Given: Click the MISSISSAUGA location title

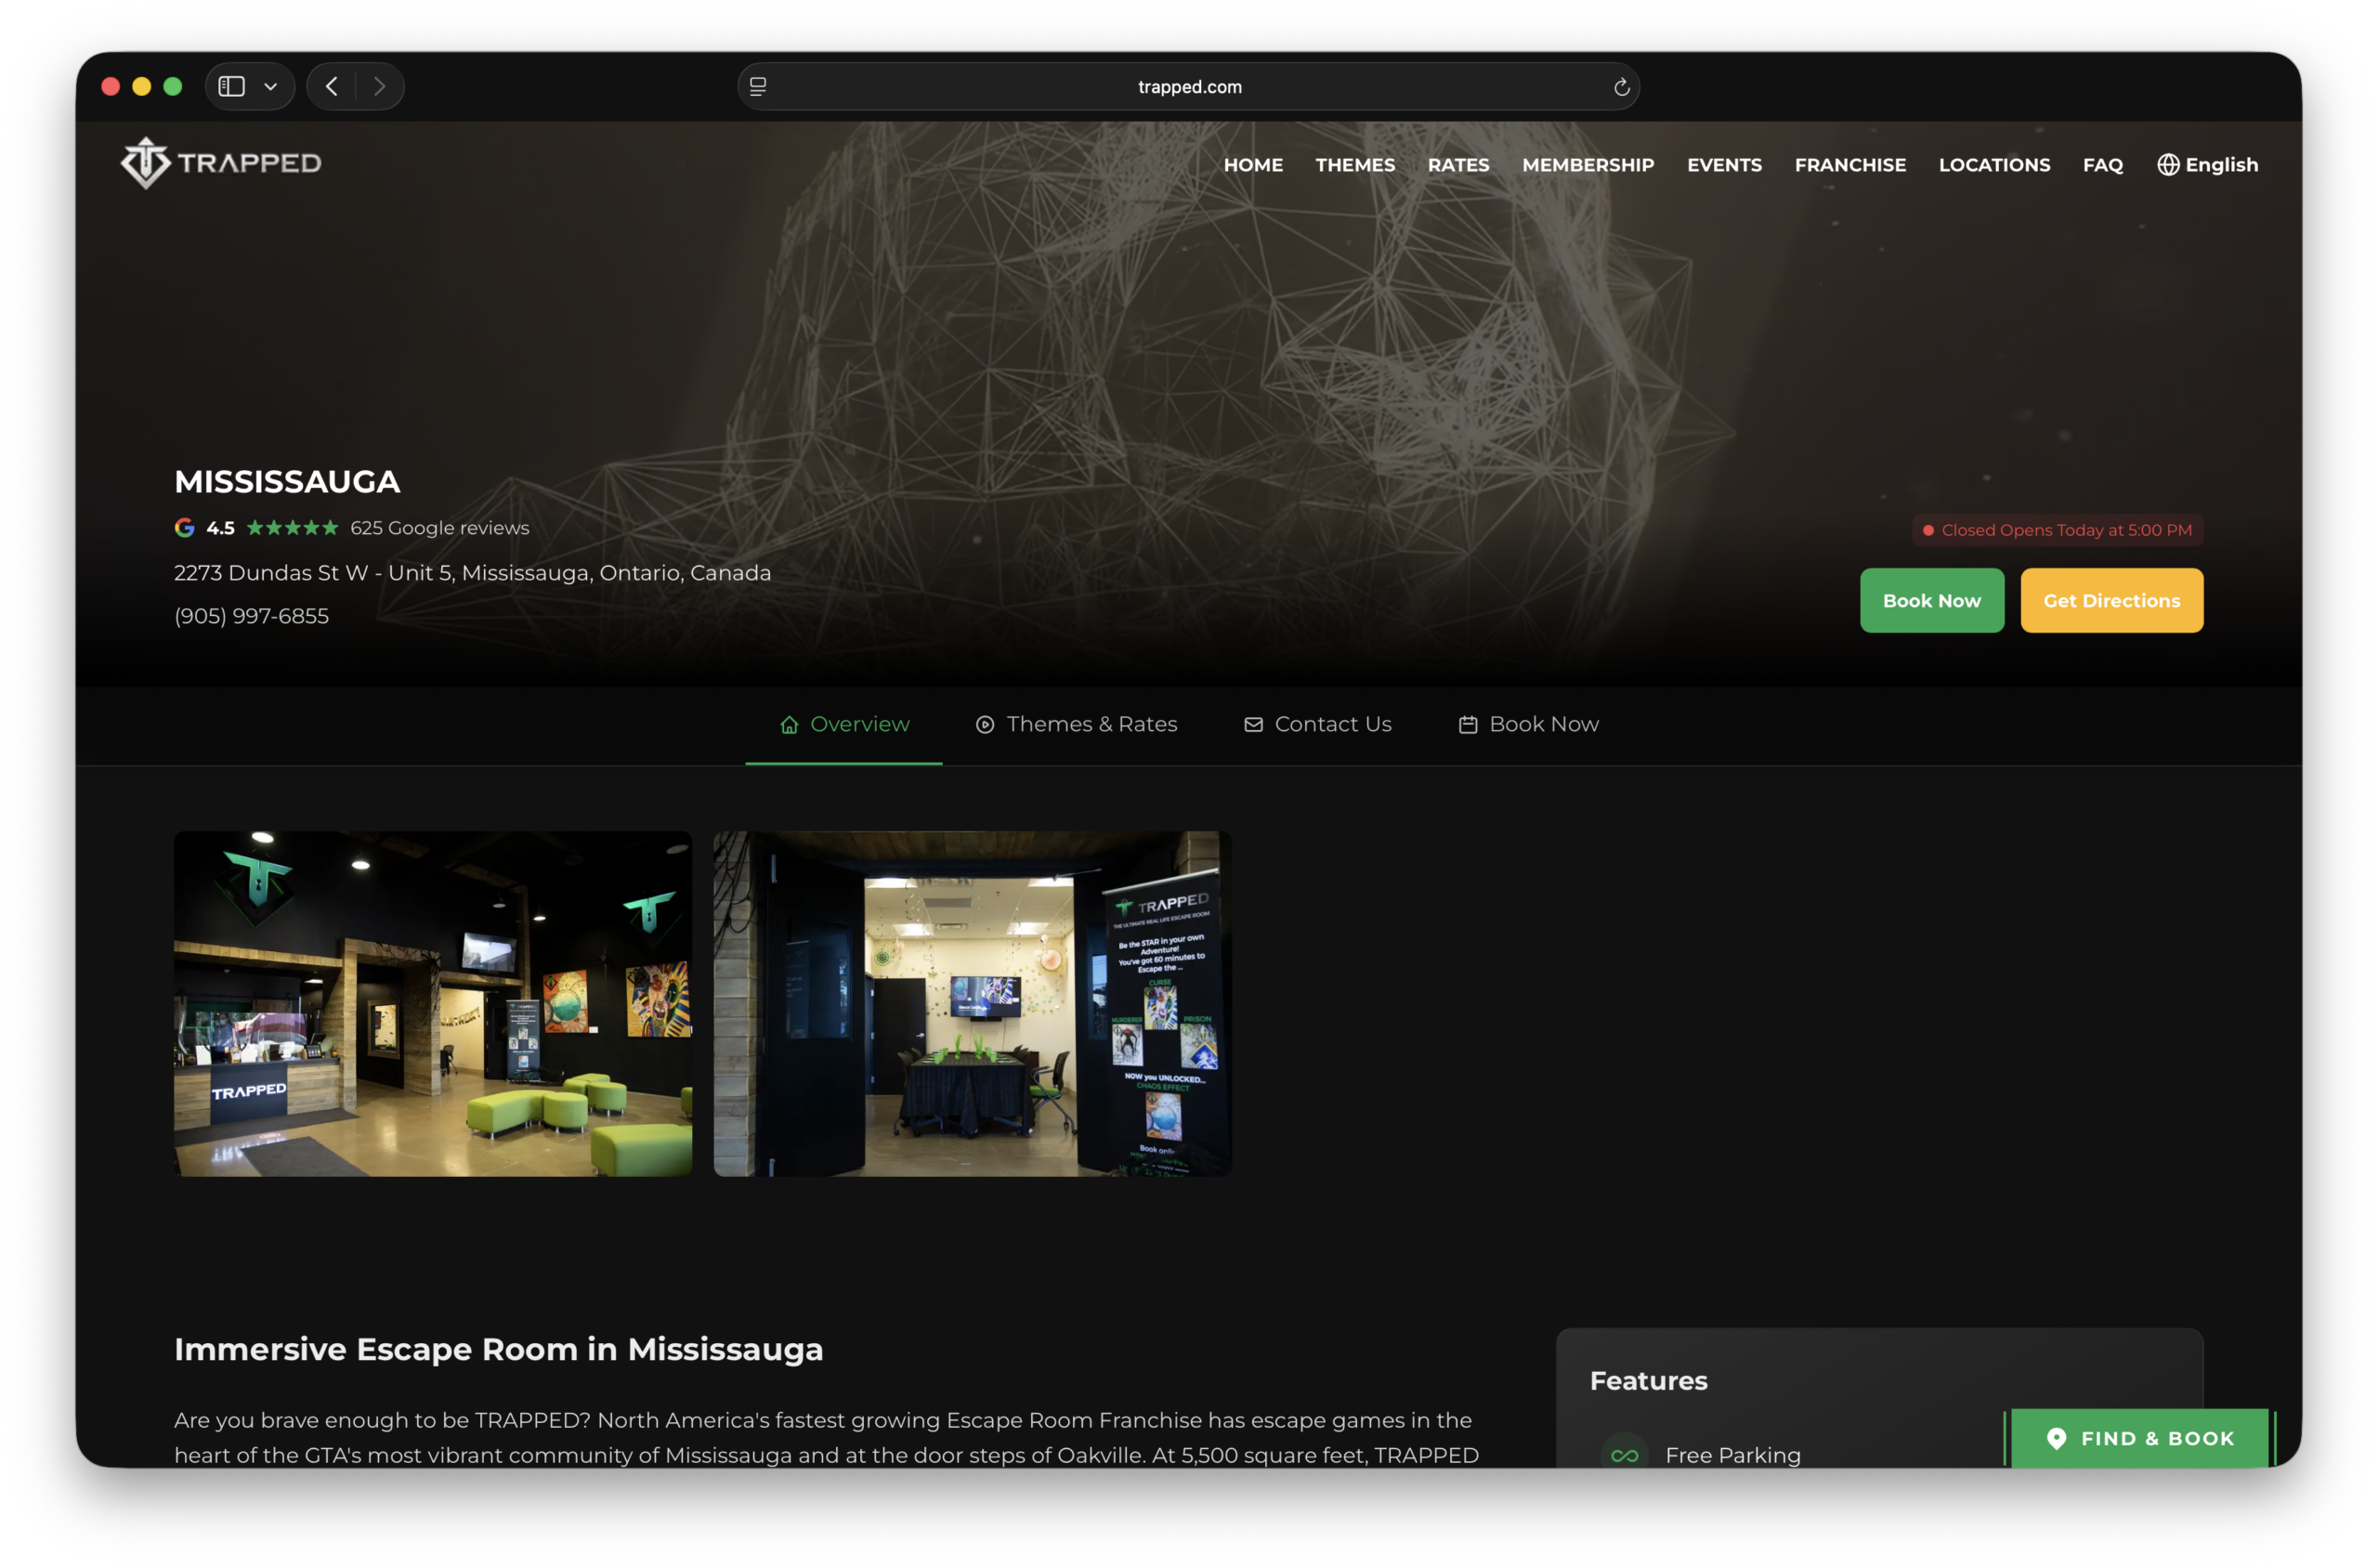Looking at the screenshot, I should pos(287,482).
